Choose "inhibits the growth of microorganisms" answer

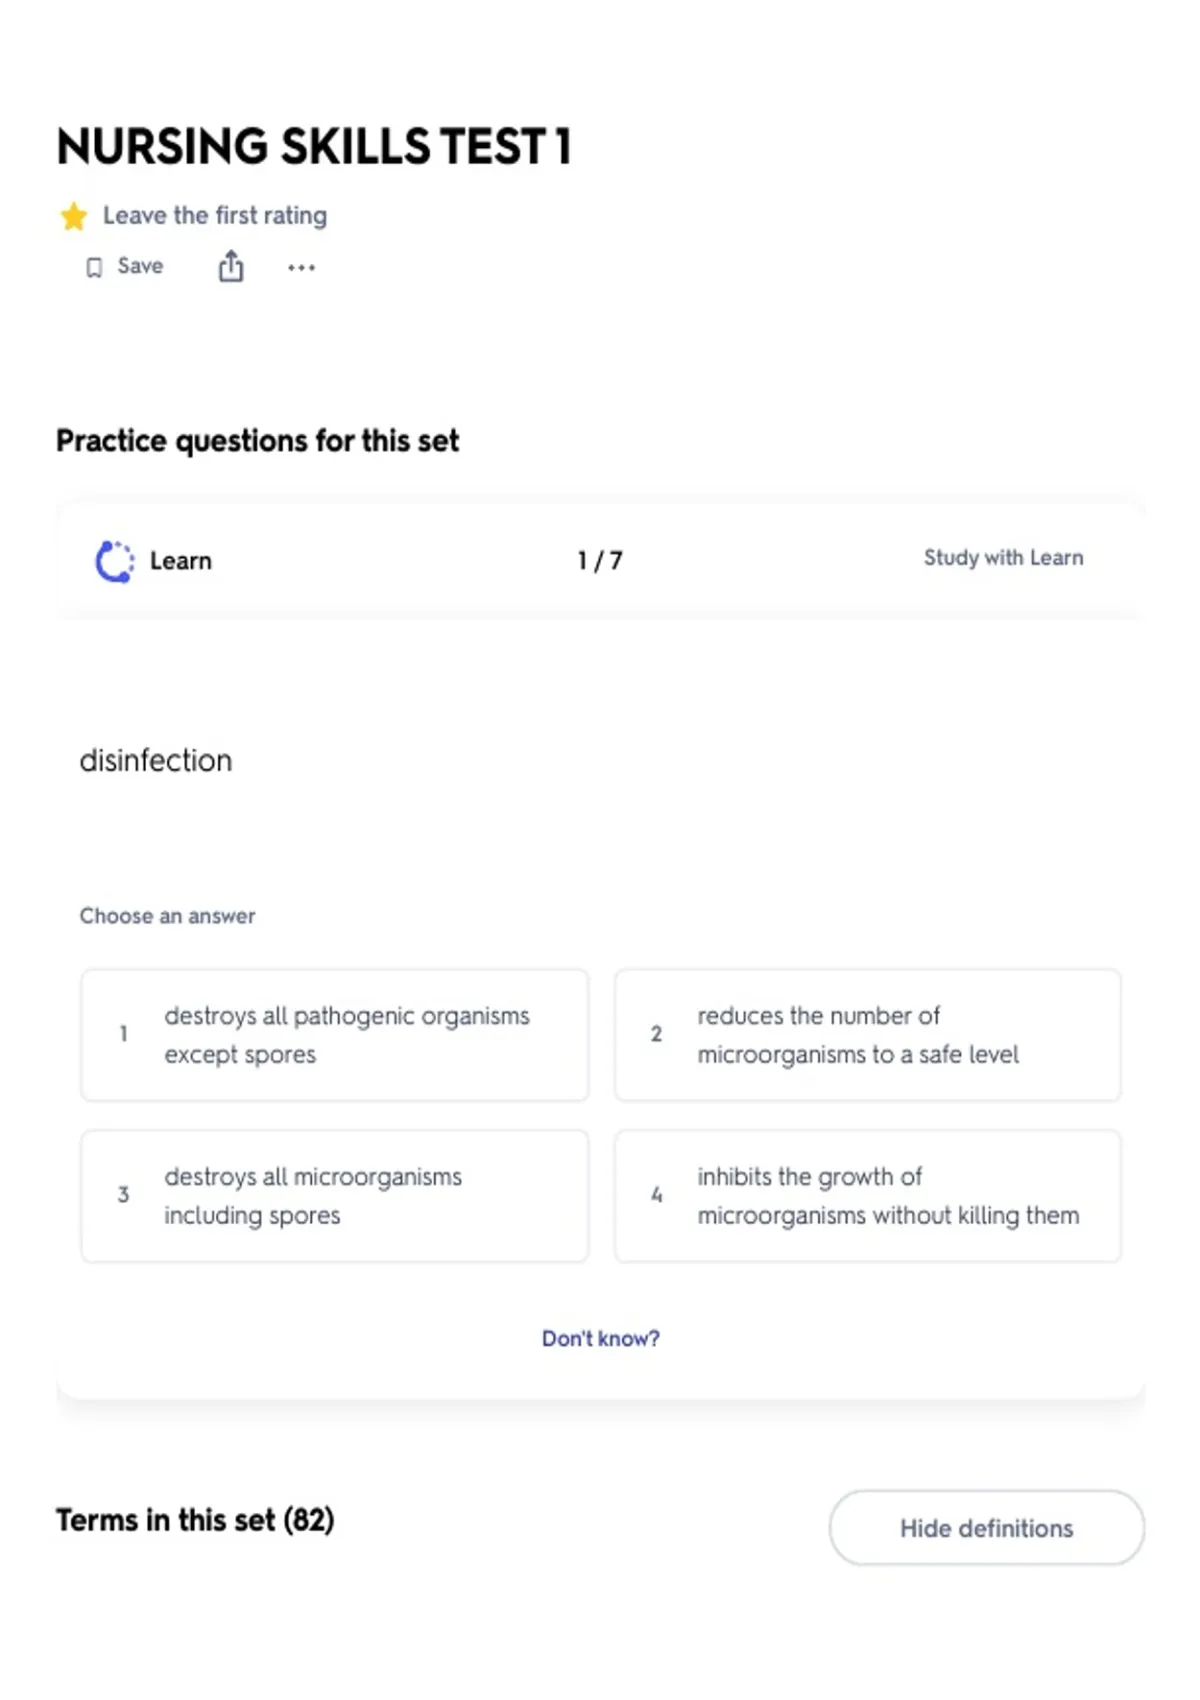point(867,1196)
